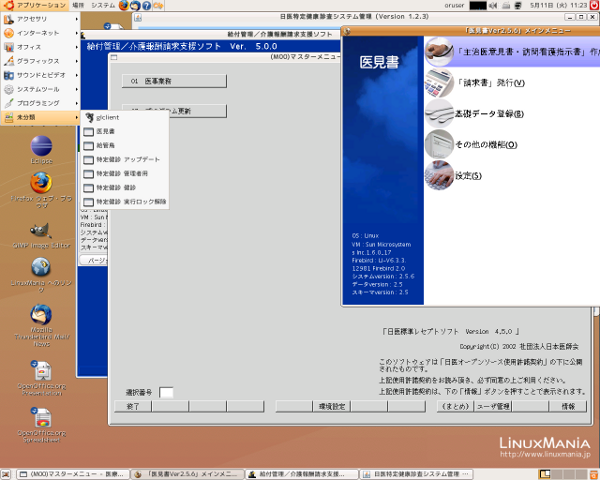The image size is (600, 480).
Task: Expand the インターネット submenu
Action: tap(42, 33)
